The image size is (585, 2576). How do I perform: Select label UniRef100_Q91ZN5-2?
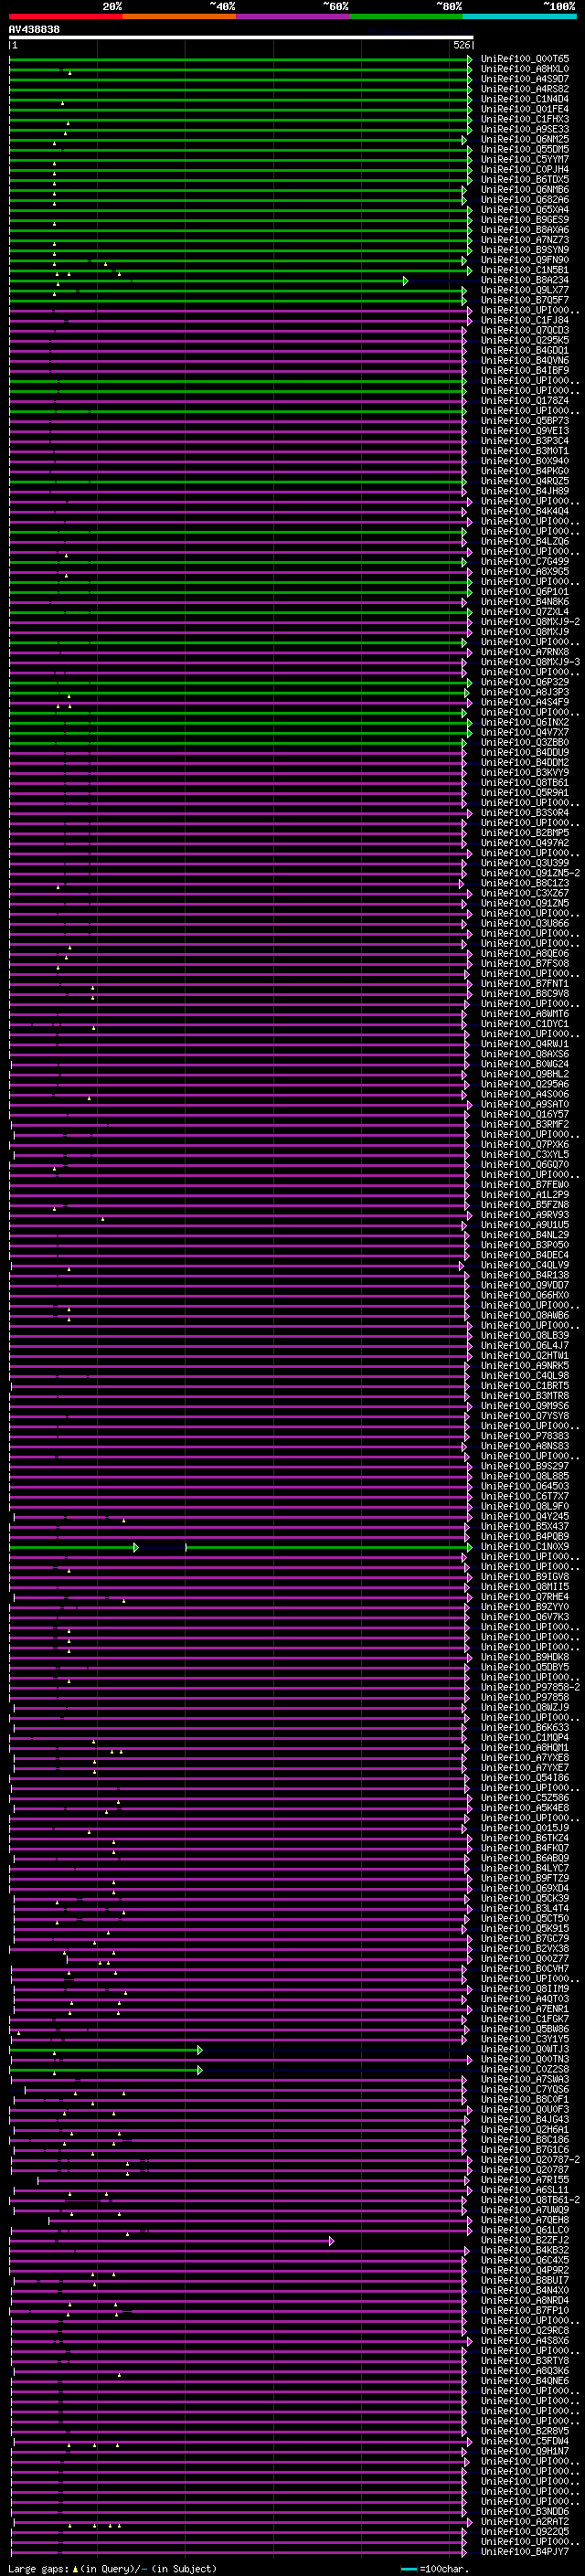(x=530, y=873)
